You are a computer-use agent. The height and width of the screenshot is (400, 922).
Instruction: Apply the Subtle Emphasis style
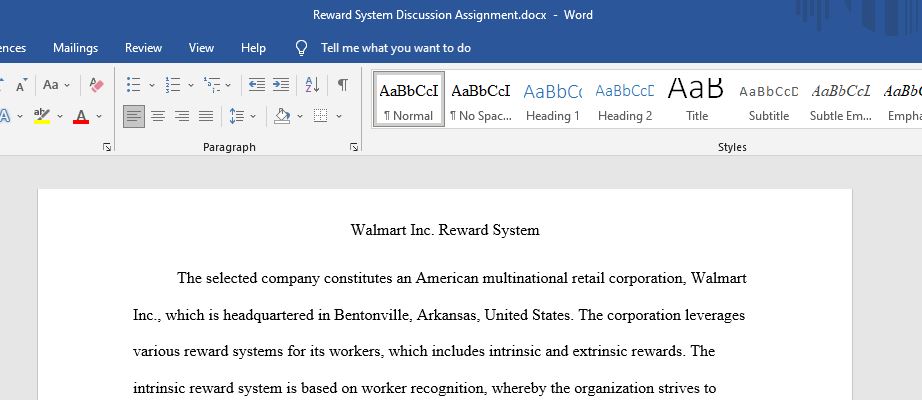841,99
